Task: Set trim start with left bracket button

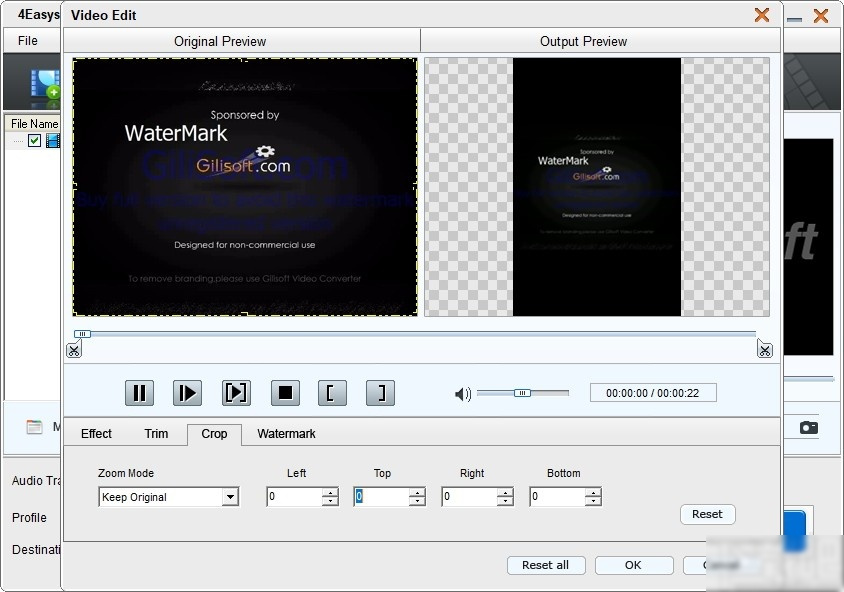Action: click(x=332, y=393)
